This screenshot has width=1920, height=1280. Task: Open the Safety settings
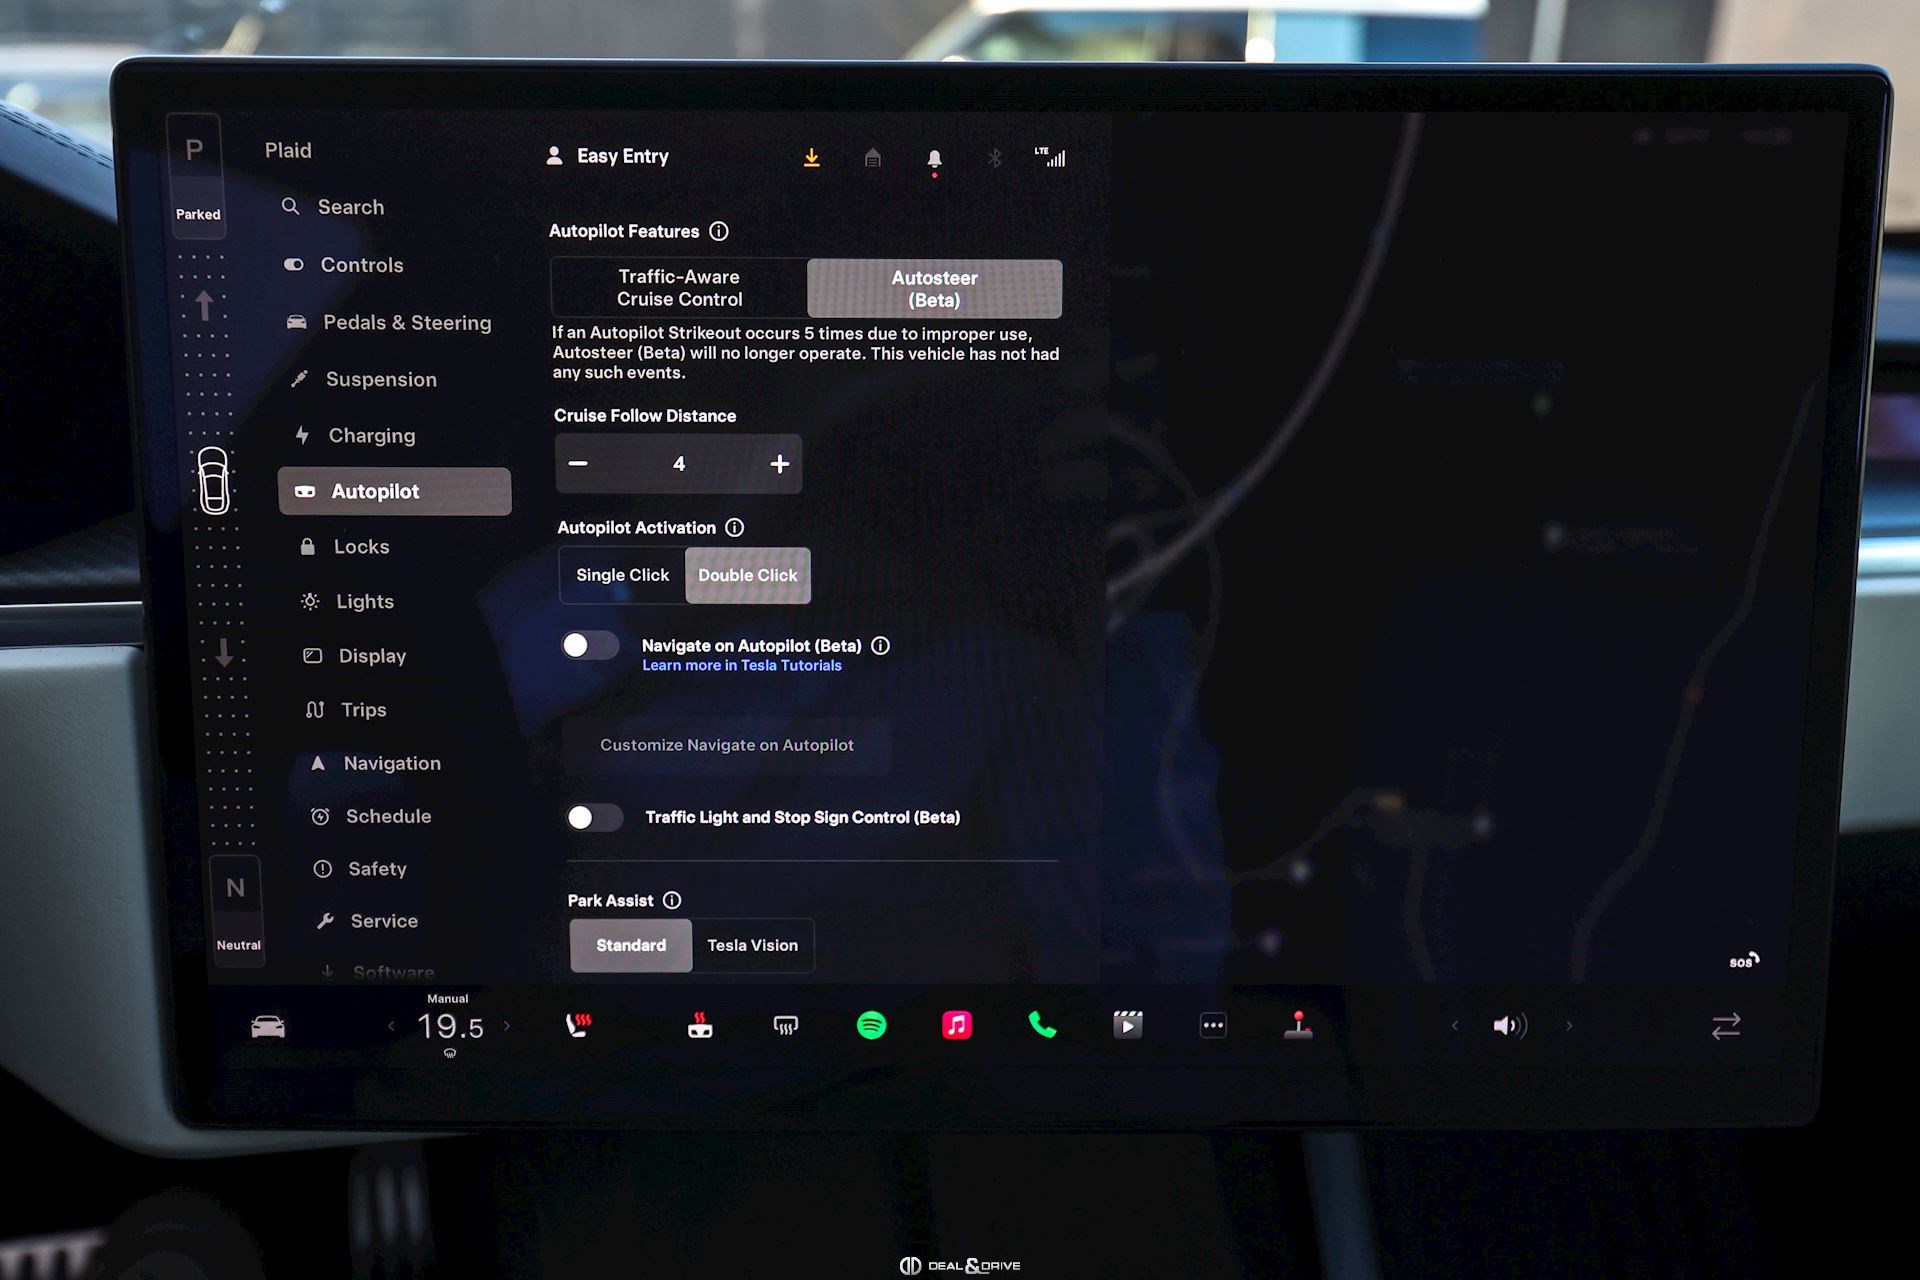(360, 869)
